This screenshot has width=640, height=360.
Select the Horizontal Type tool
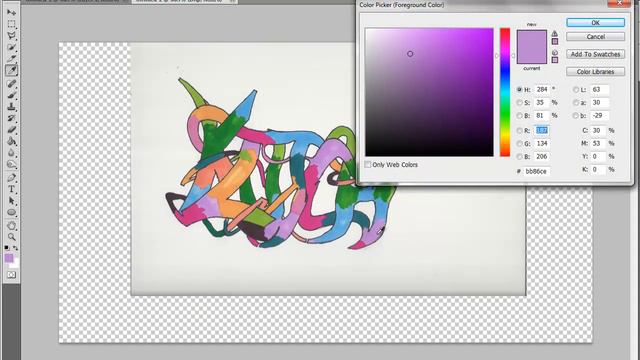click(11, 189)
